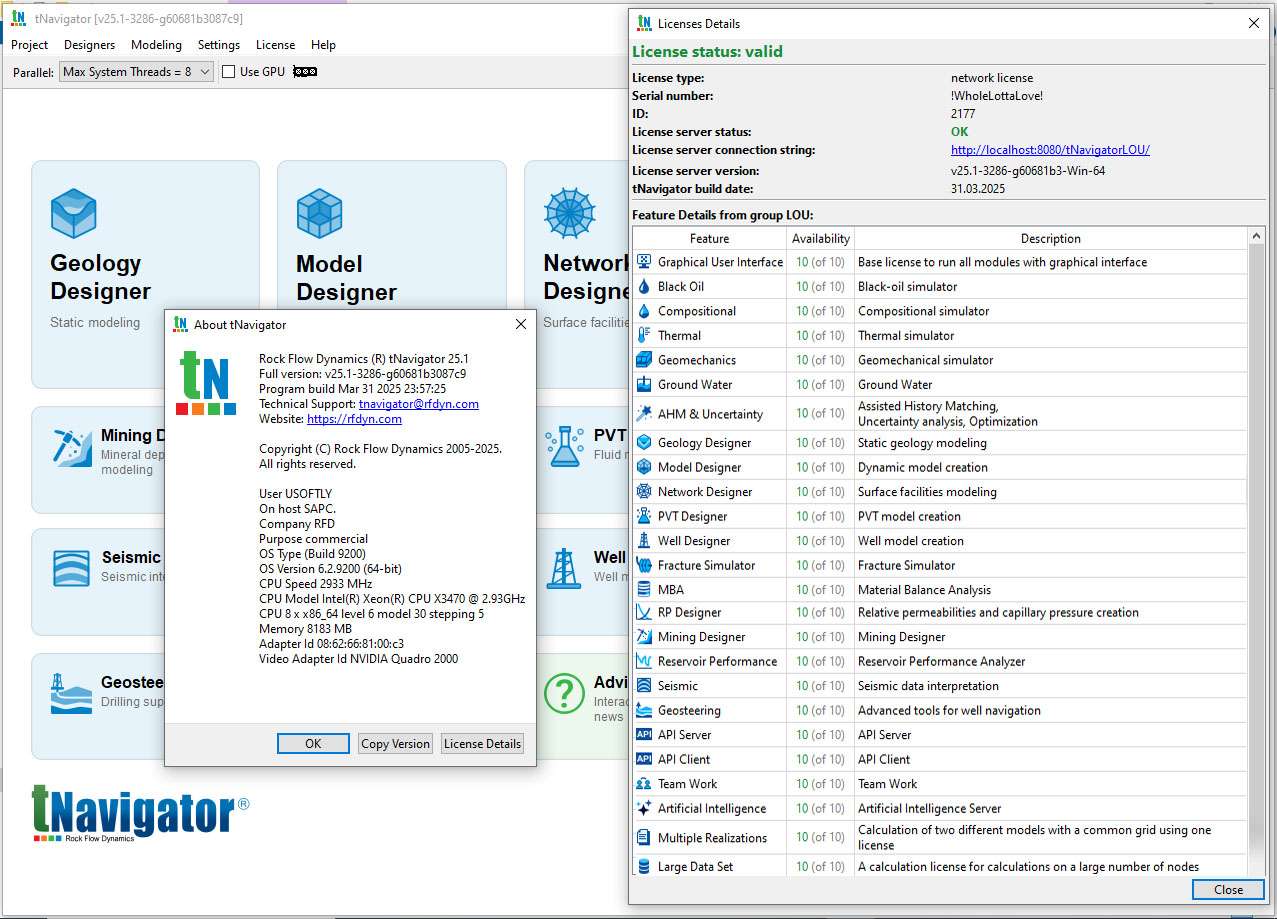This screenshot has height=919, width=1277.
Task: Open the Max System Threads dropdown
Action: [x=136, y=72]
